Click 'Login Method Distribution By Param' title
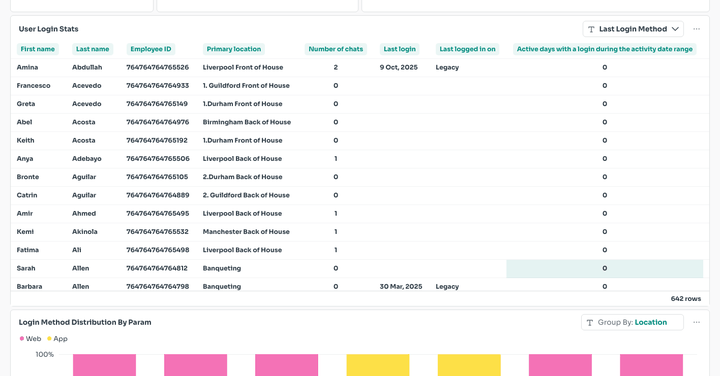The height and width of the screenshot is (376, 720). coord(85,322)
